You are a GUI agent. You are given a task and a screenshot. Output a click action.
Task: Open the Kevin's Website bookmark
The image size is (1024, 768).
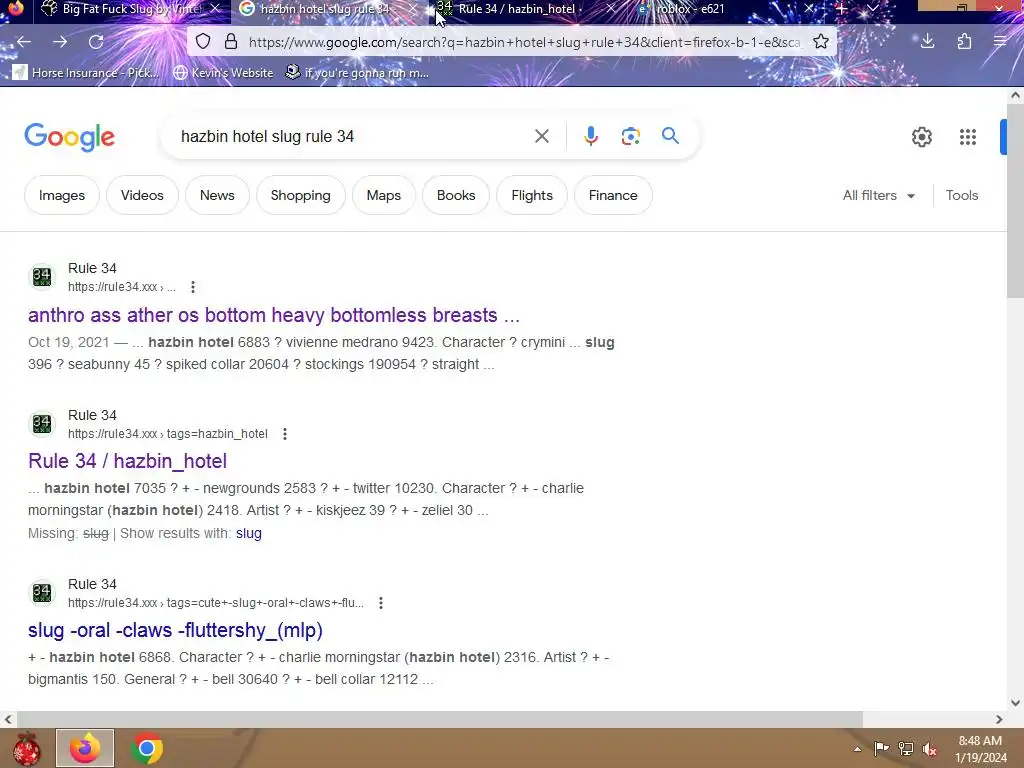(224, 72)
